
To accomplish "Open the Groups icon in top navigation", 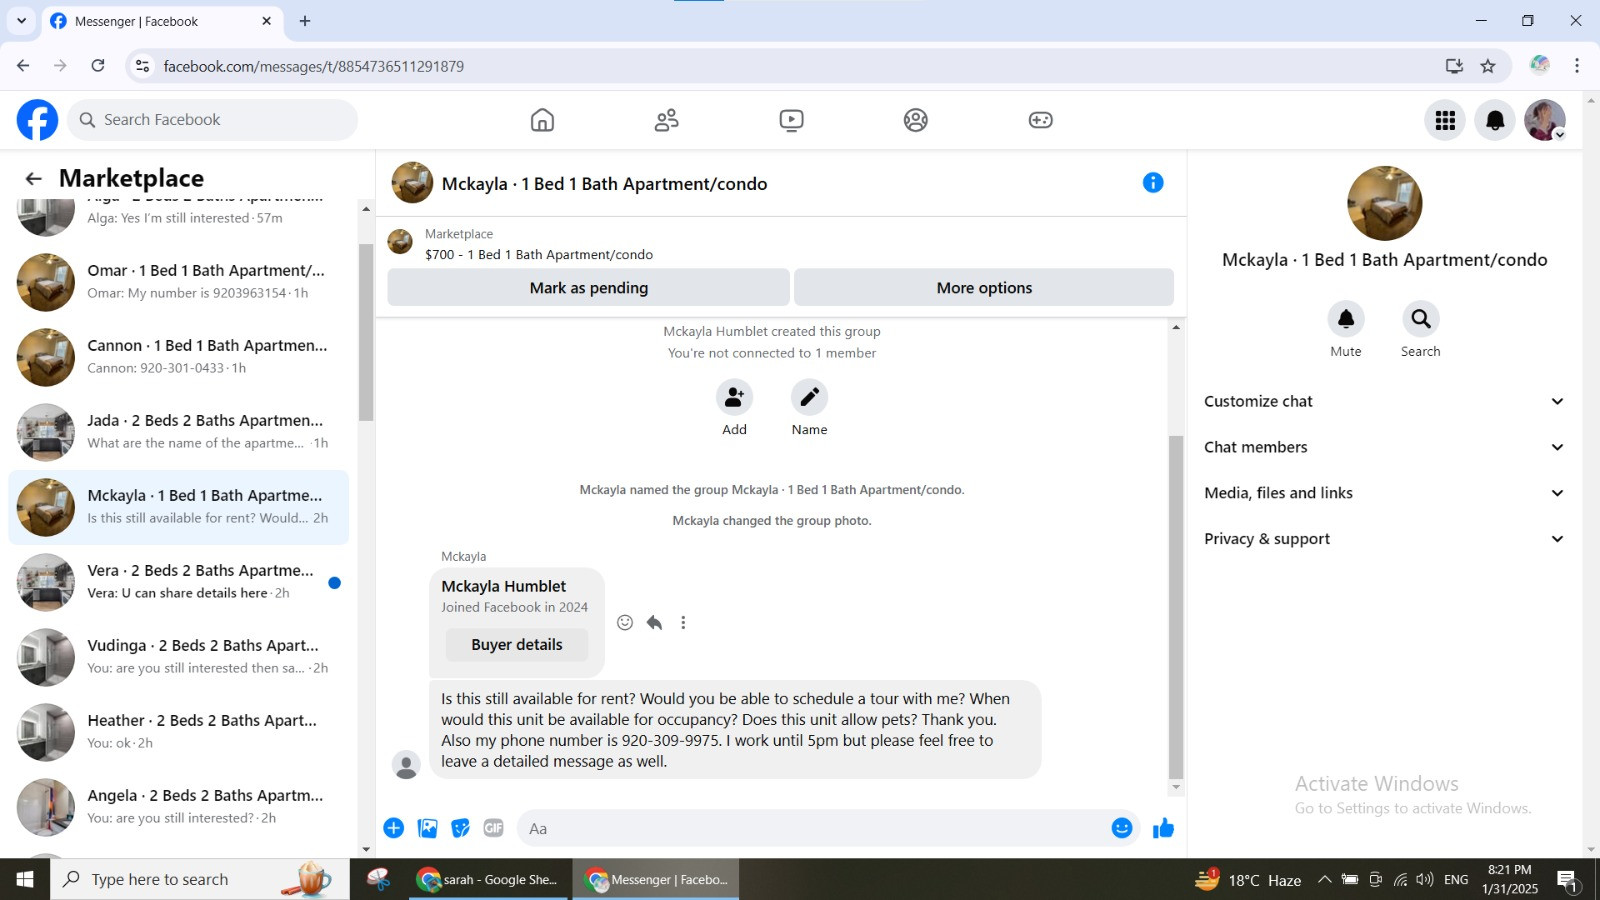I will pos(915,120).
